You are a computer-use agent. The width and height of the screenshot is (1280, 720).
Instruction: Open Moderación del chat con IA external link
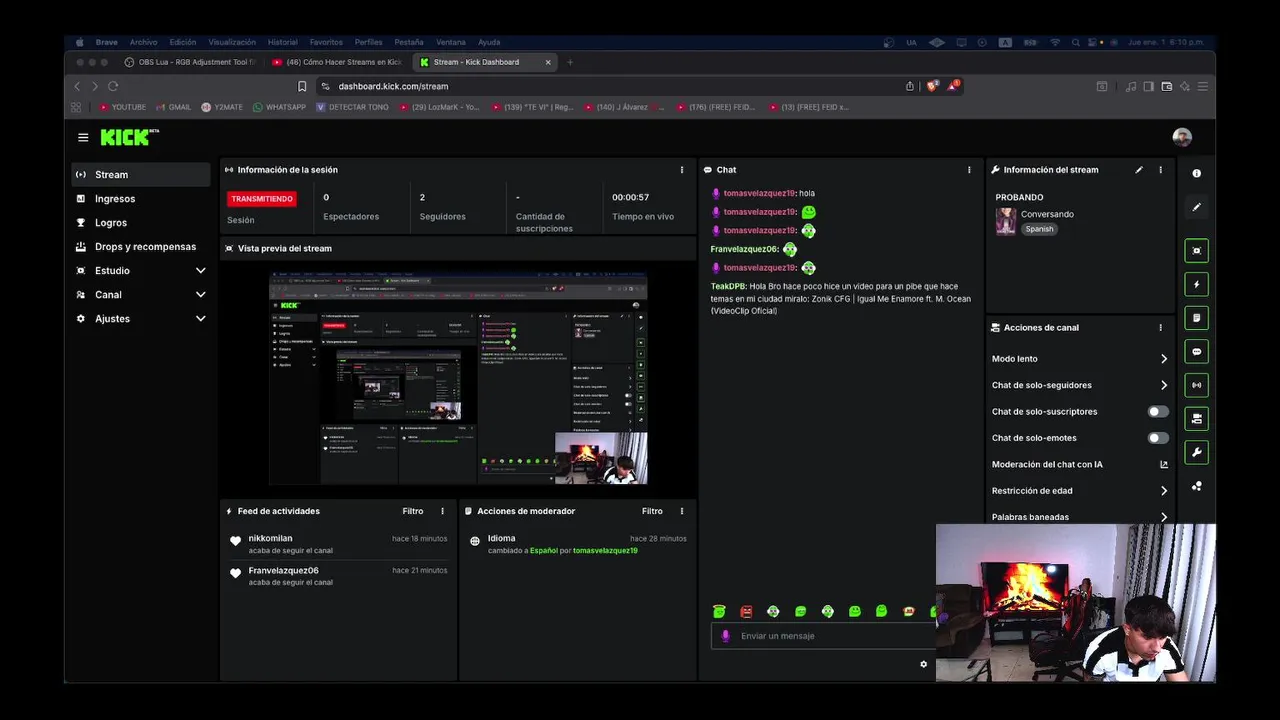[x=1164, y=464]
